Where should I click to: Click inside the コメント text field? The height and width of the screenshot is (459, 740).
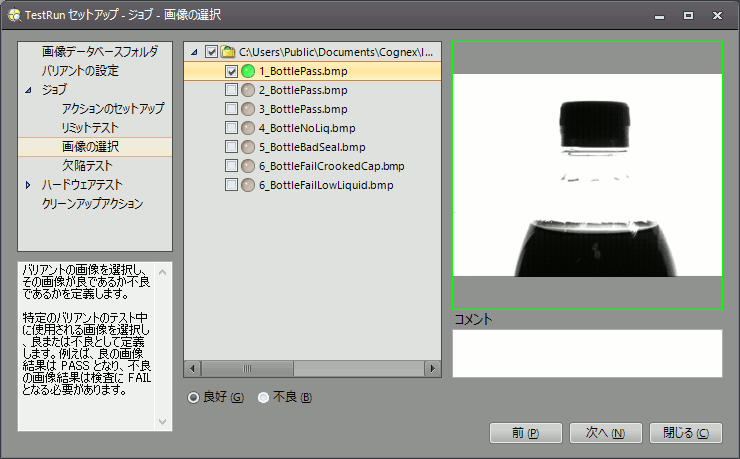pyautogui.click(x=587, y=353)
